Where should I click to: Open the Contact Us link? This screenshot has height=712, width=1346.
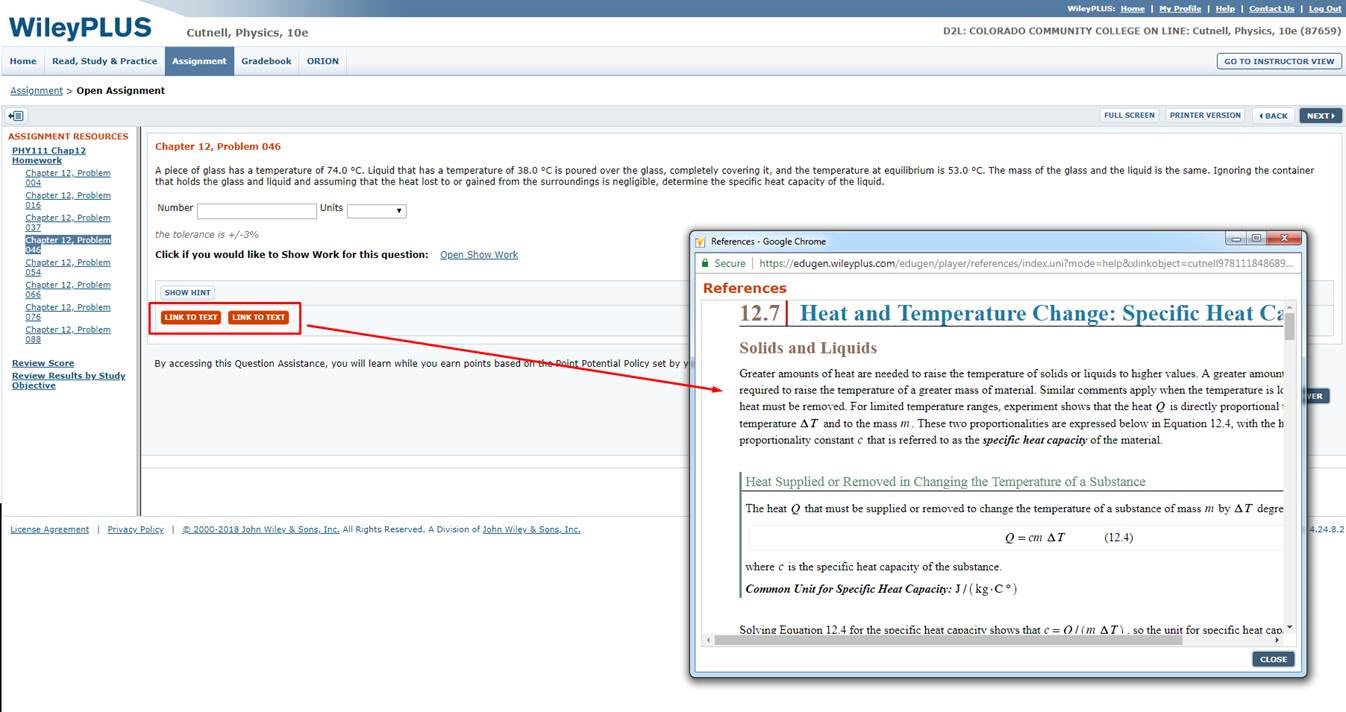[x=1271, y=9]
